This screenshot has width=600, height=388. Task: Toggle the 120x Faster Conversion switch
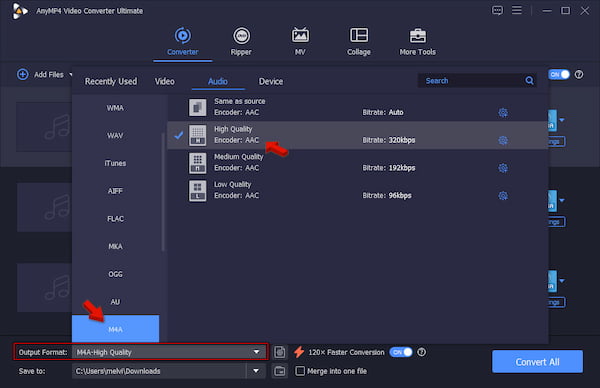(x=401, y=352)
